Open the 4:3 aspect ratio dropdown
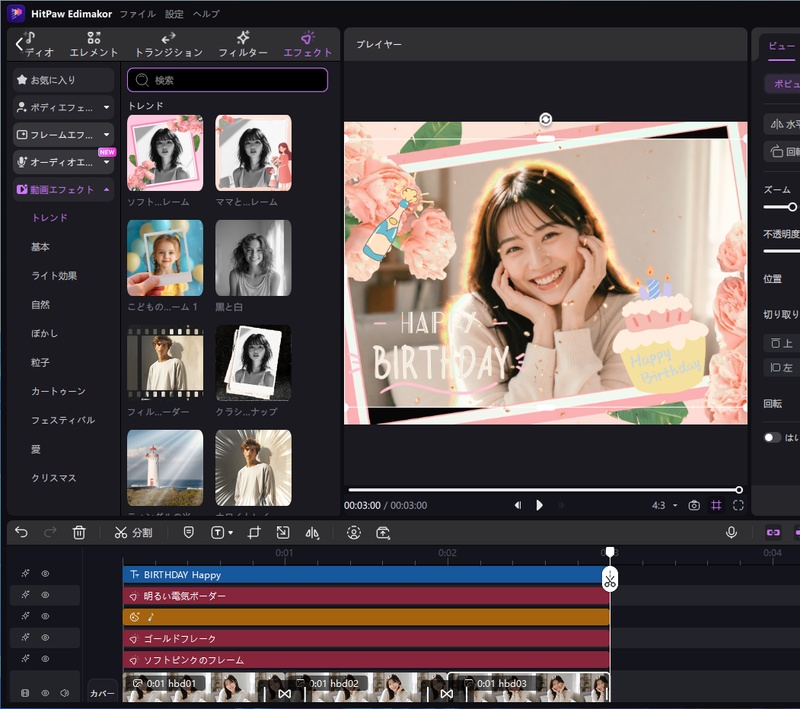The width and height of the screenshot is (800, 709). point(664,505)
